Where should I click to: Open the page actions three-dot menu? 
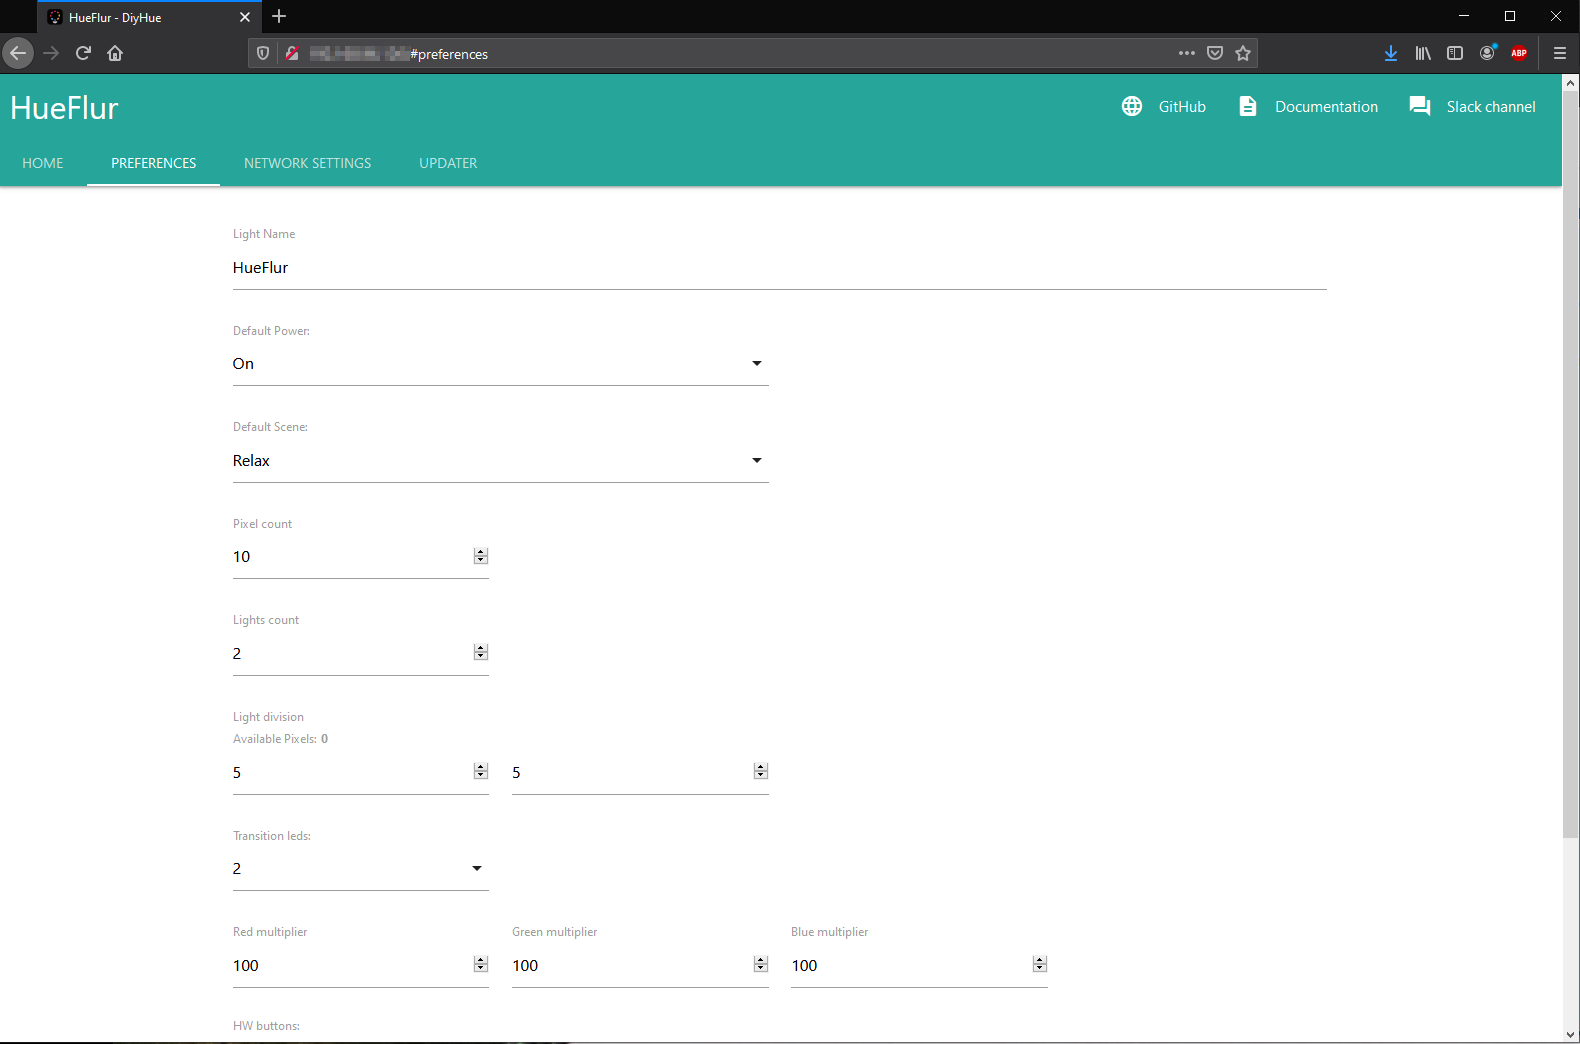[x=1187, y=53]
